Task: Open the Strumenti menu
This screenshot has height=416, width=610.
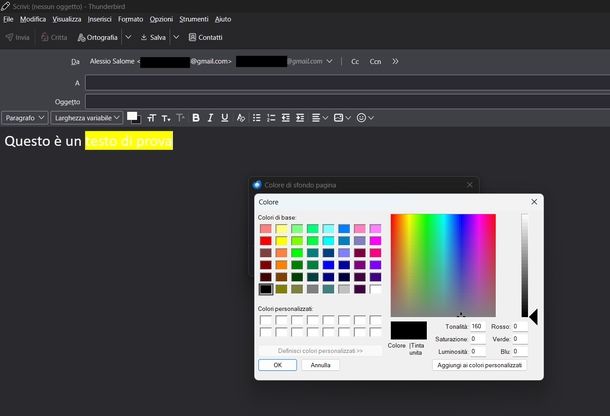Action: [194, 19]
